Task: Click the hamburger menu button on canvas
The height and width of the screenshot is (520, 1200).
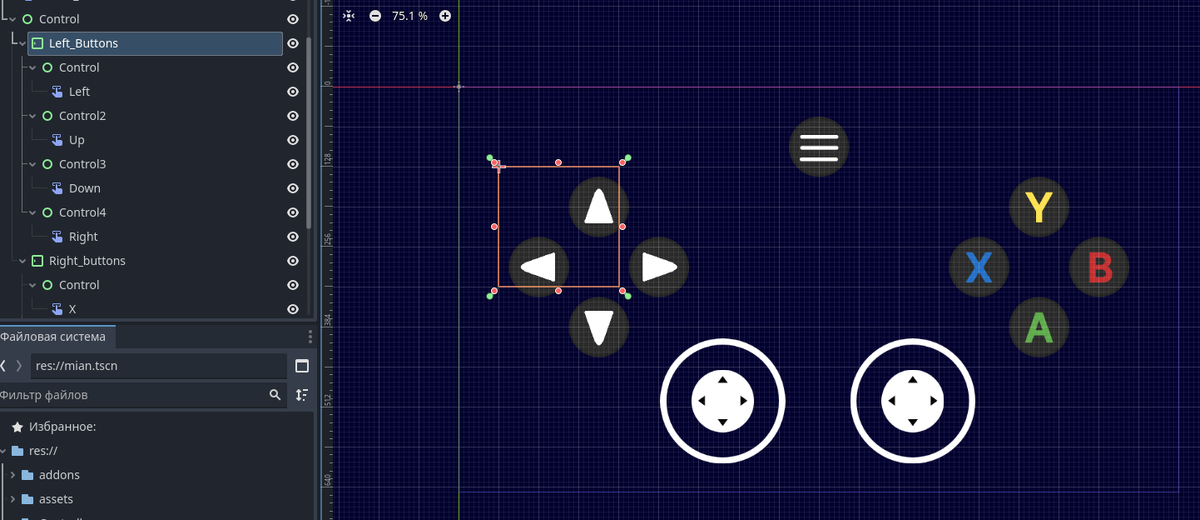Action: point(818,148)
